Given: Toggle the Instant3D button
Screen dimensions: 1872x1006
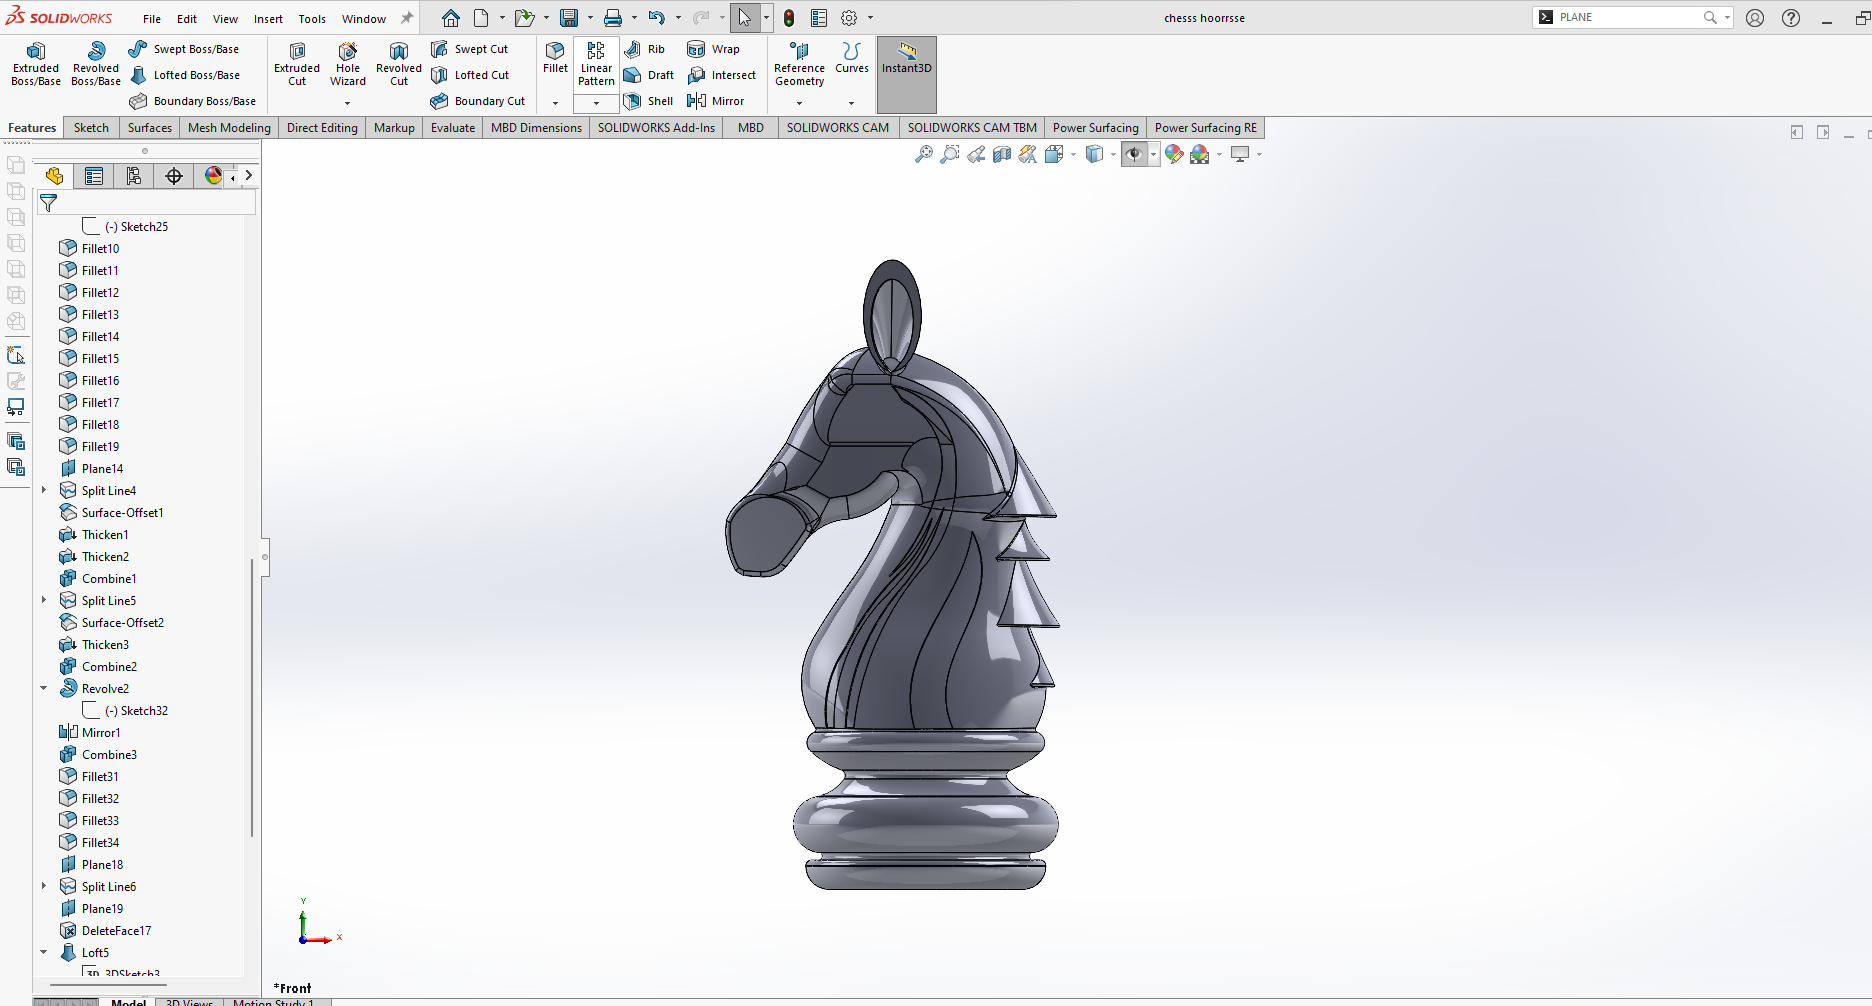Looking at the screenshot, I should pos(906,60).
